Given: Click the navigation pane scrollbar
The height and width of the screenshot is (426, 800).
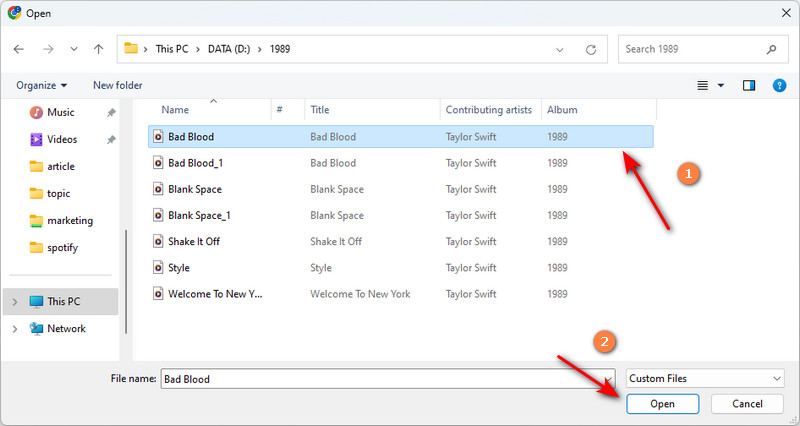Looking at the screenshot, I should pyautogui.click(x=126, y=282).
